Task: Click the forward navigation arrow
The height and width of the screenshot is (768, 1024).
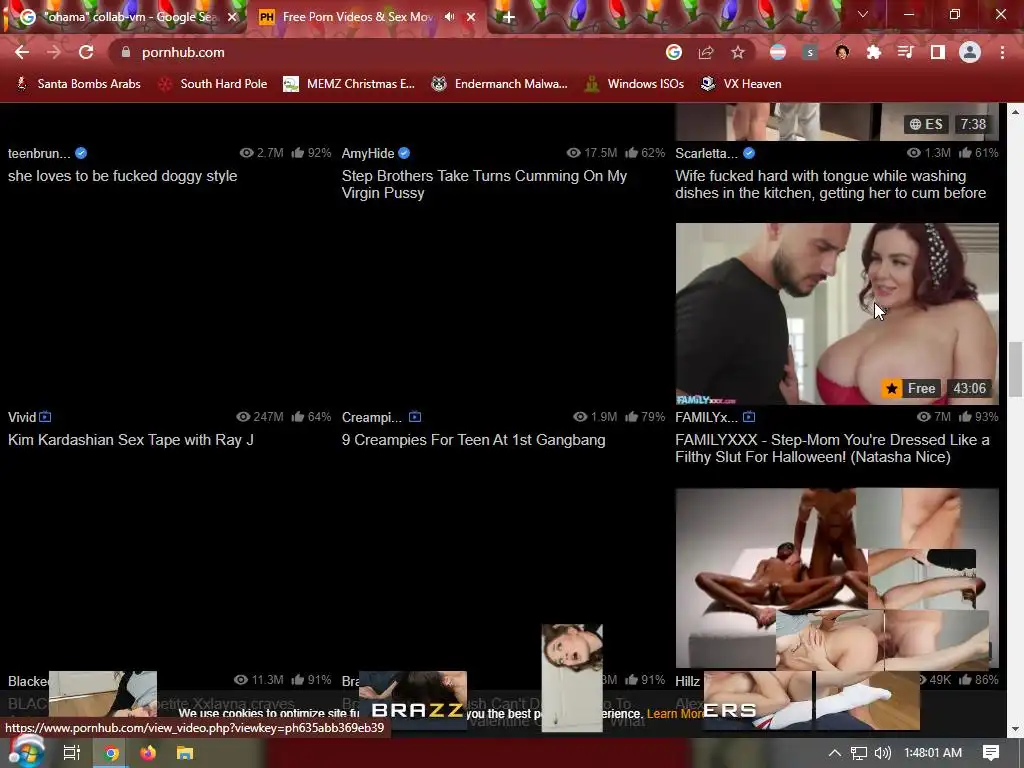Action: (x=54, y=52)
